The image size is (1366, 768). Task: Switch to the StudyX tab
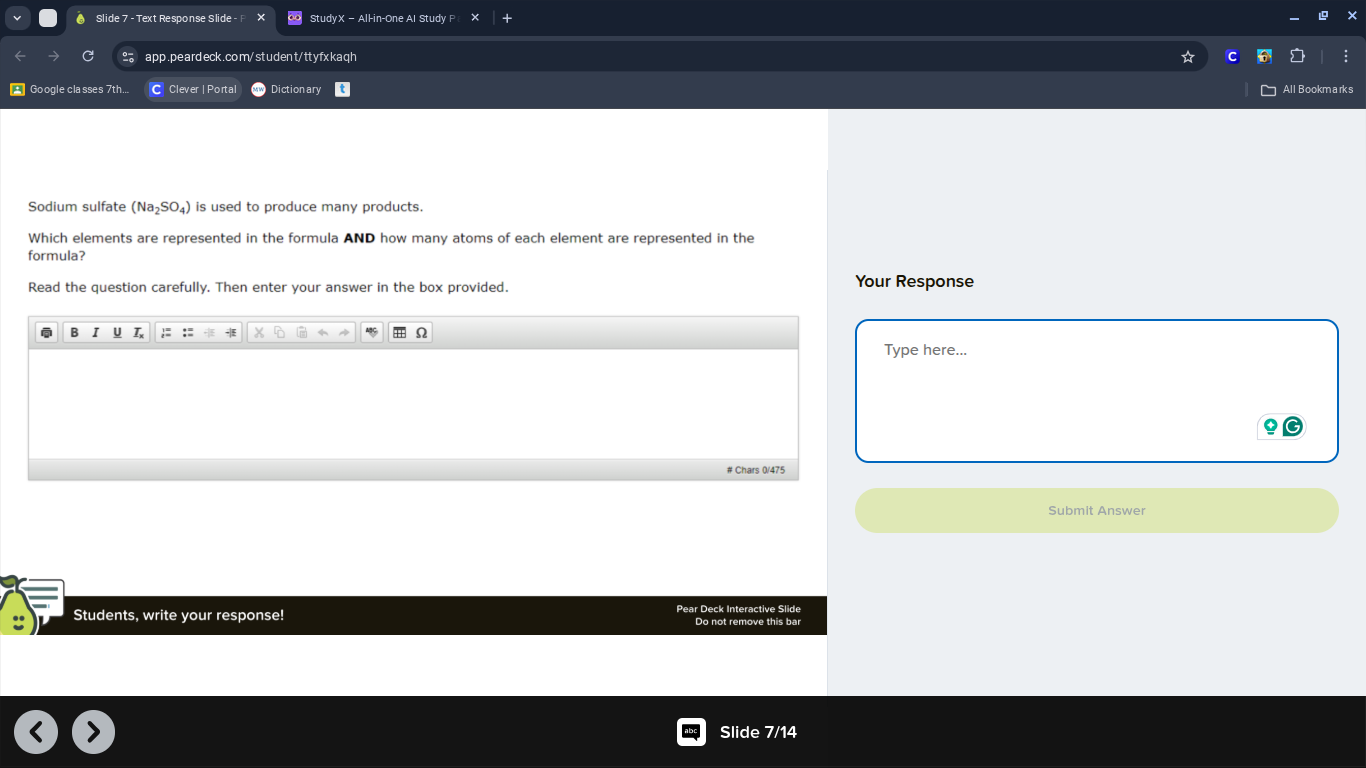pos(380,18)
